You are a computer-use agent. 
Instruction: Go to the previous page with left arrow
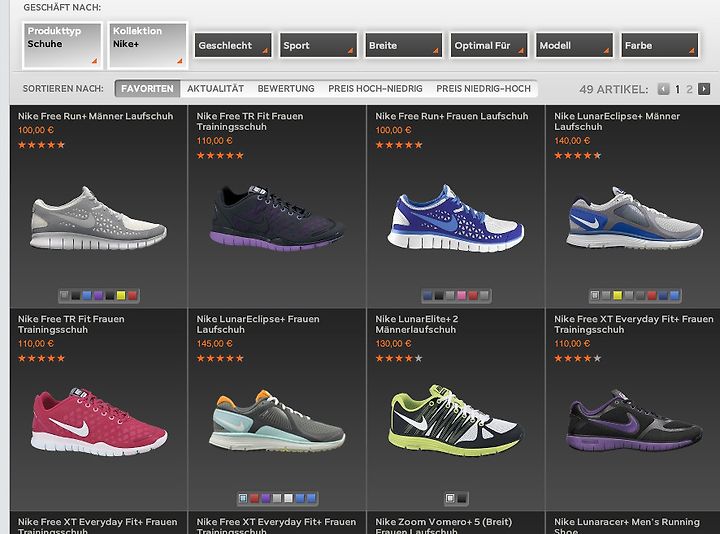click(663, 89)
